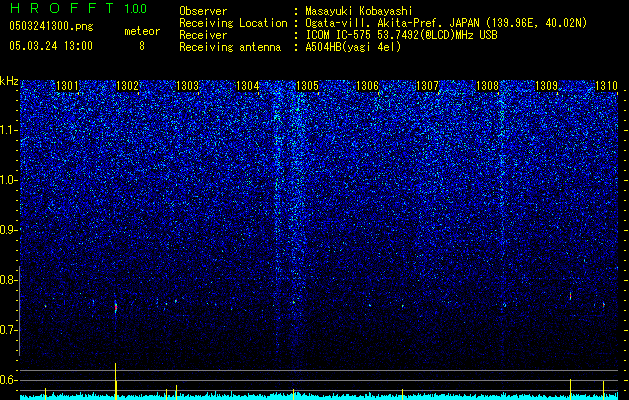Click the 0.8 kHz frequency axis label
This screenshot has height=400, width=629.
[x=9, y=280]
